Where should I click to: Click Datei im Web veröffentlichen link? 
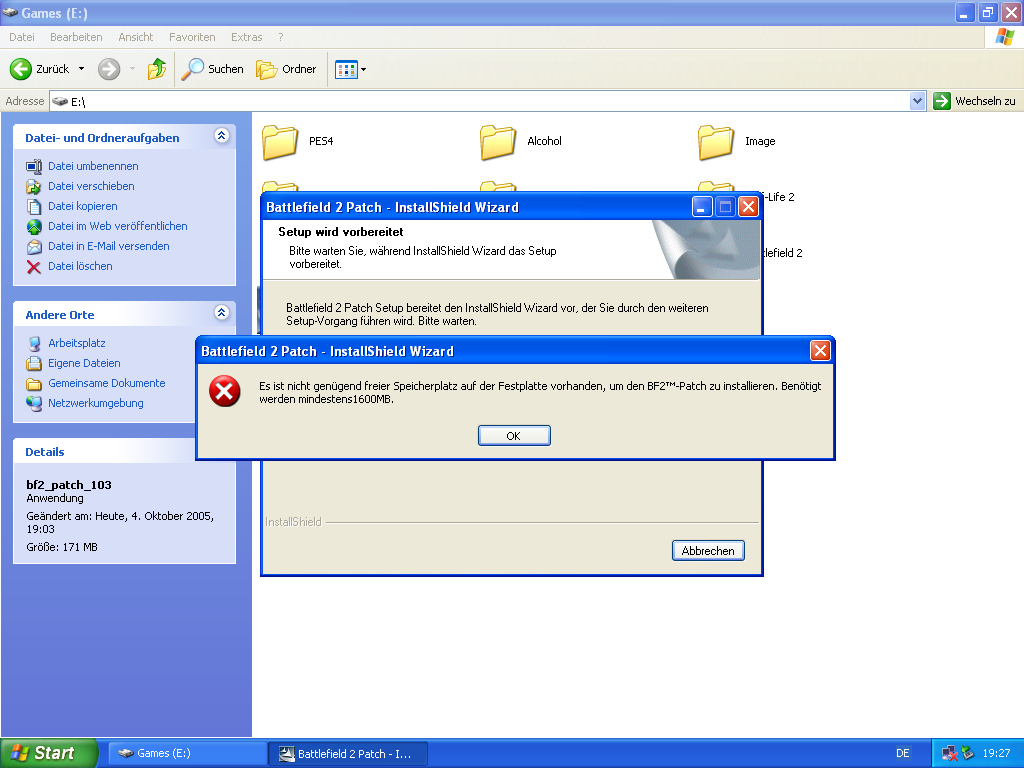pyautogui.click(x=118, y=226)
